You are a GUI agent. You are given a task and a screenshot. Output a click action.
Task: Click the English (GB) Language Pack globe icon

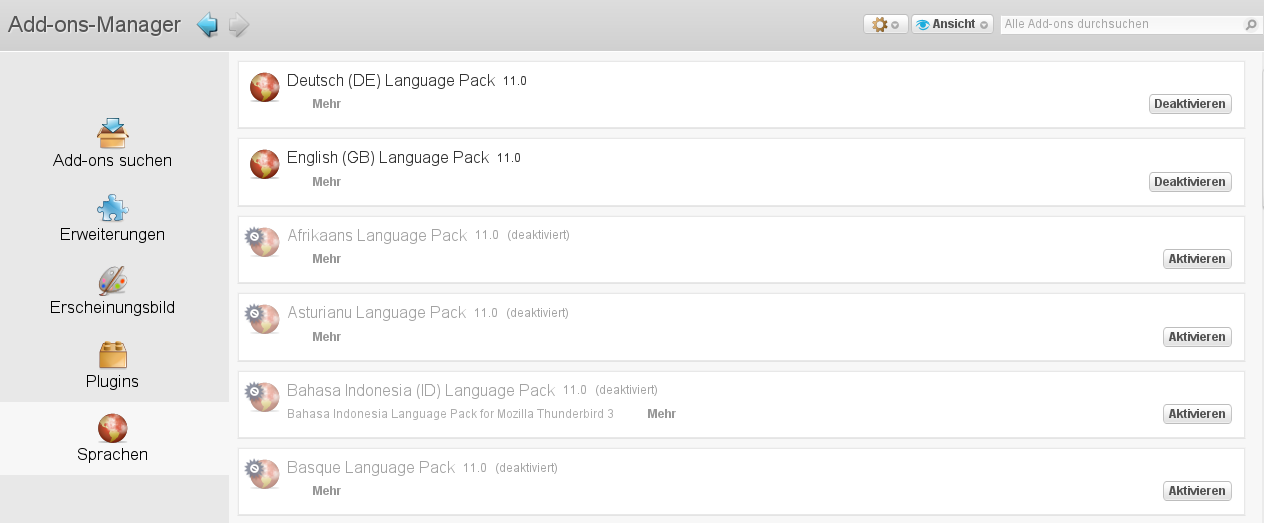(264, 164)
